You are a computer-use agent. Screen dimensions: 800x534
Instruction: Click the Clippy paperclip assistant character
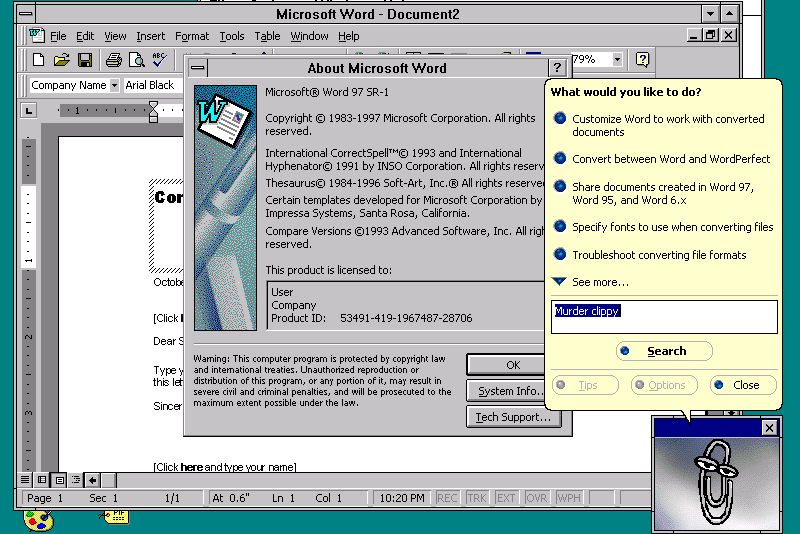(x=716, y=481)
